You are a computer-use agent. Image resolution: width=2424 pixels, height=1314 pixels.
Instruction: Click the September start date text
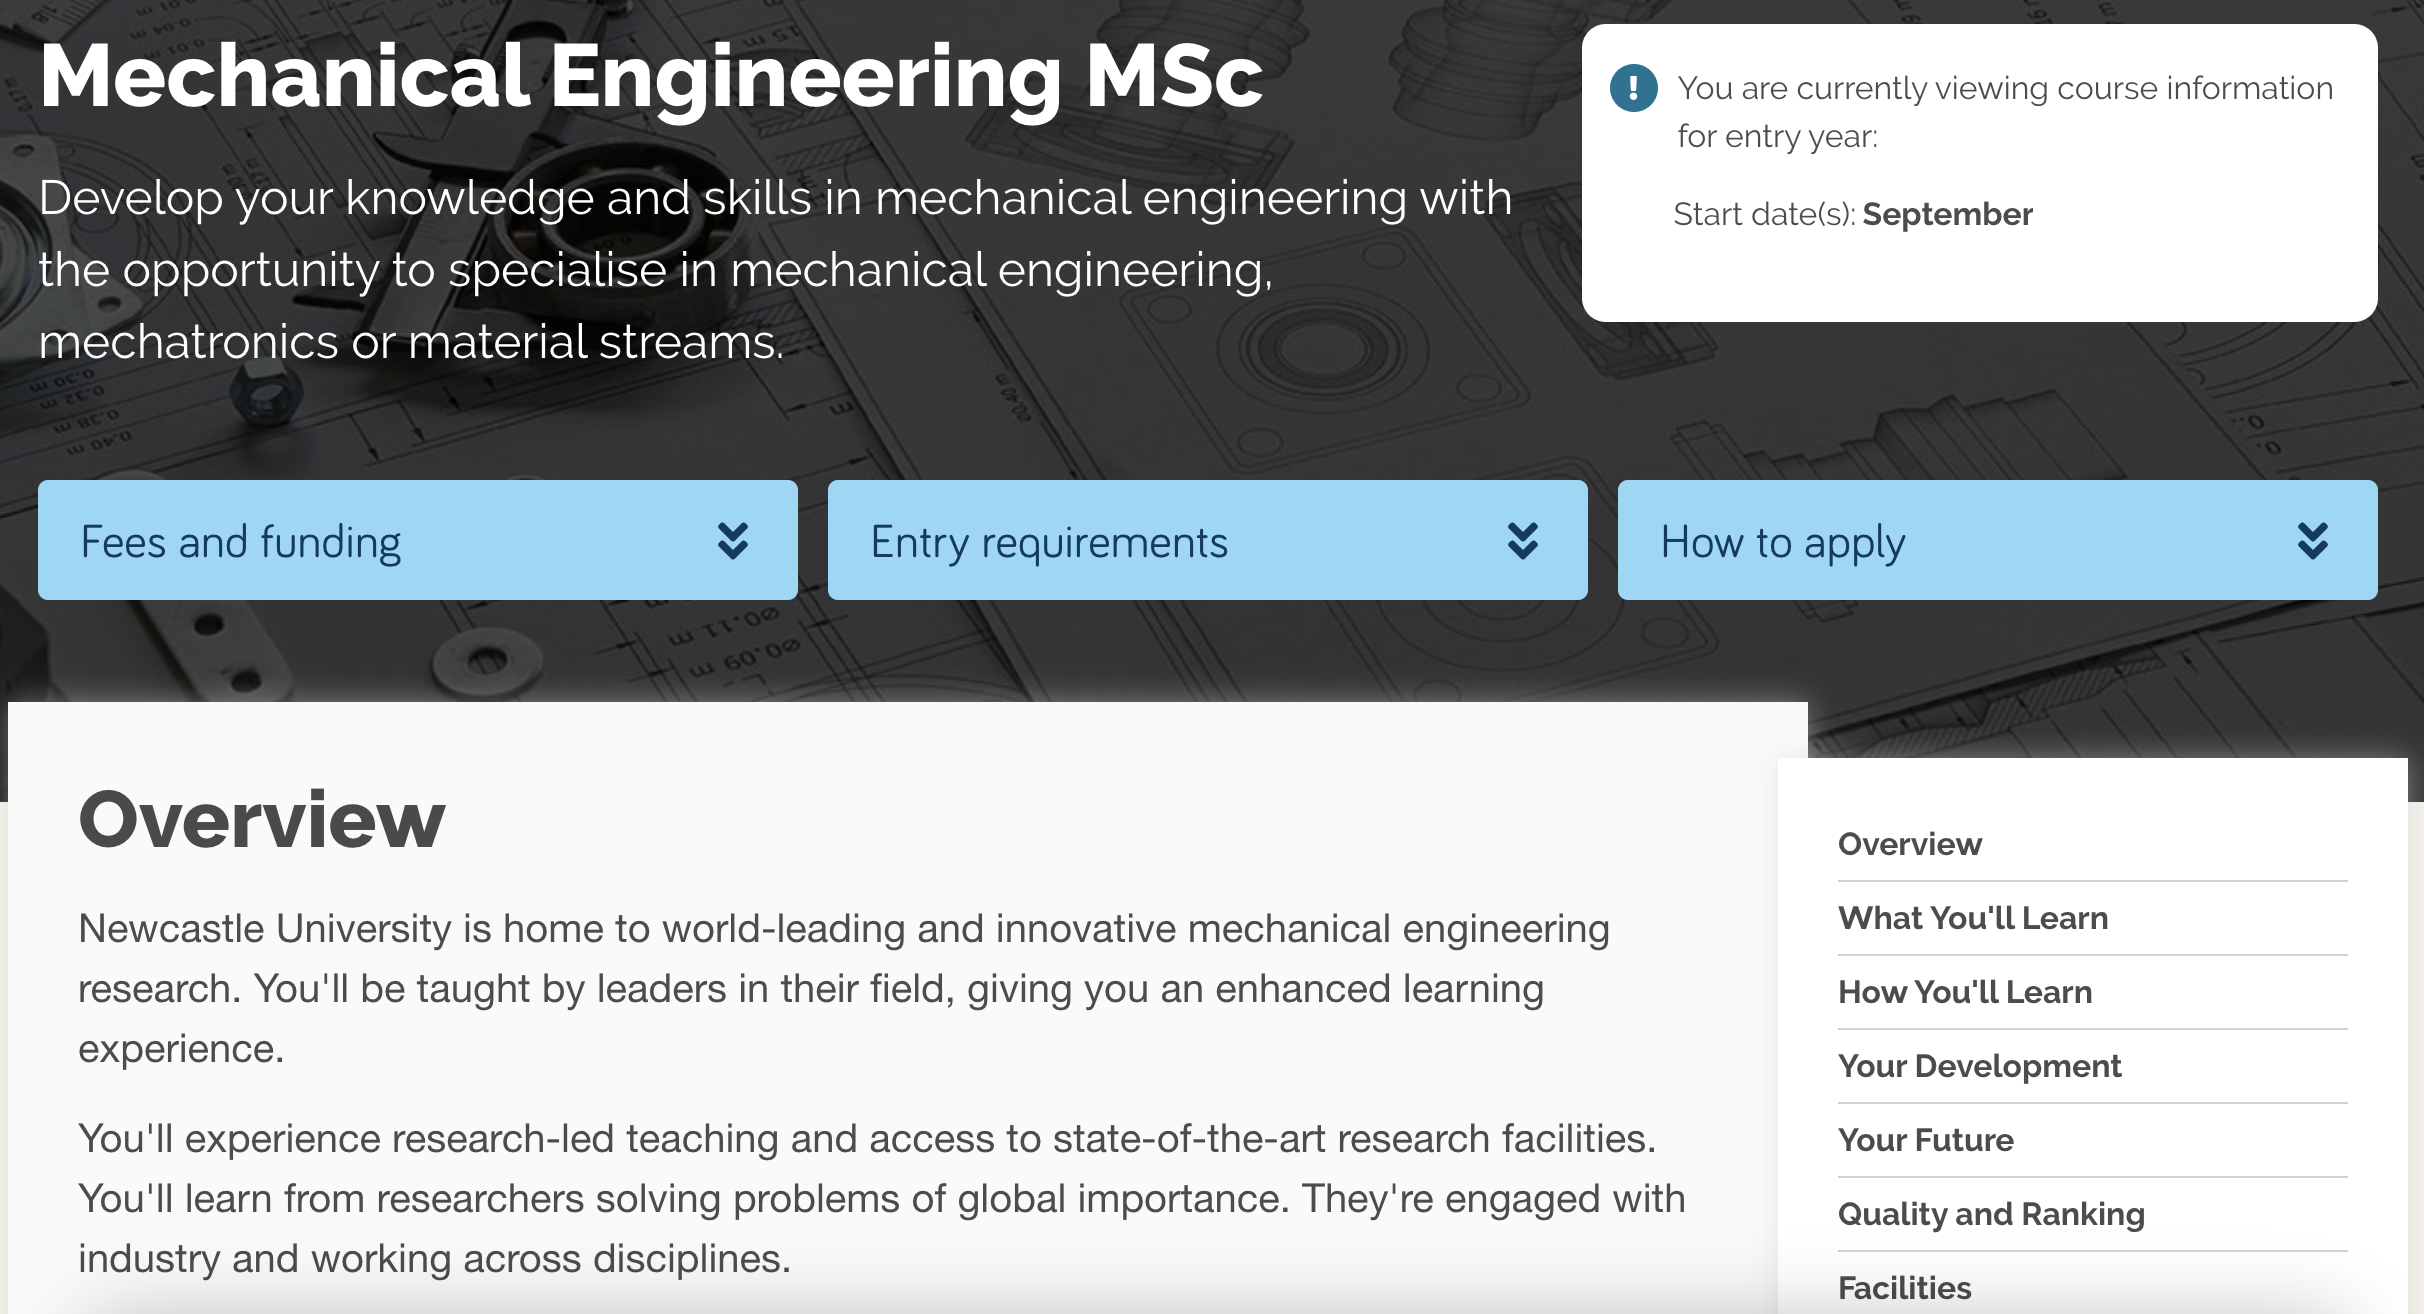pyautogui.click(x=1946, y=214)
